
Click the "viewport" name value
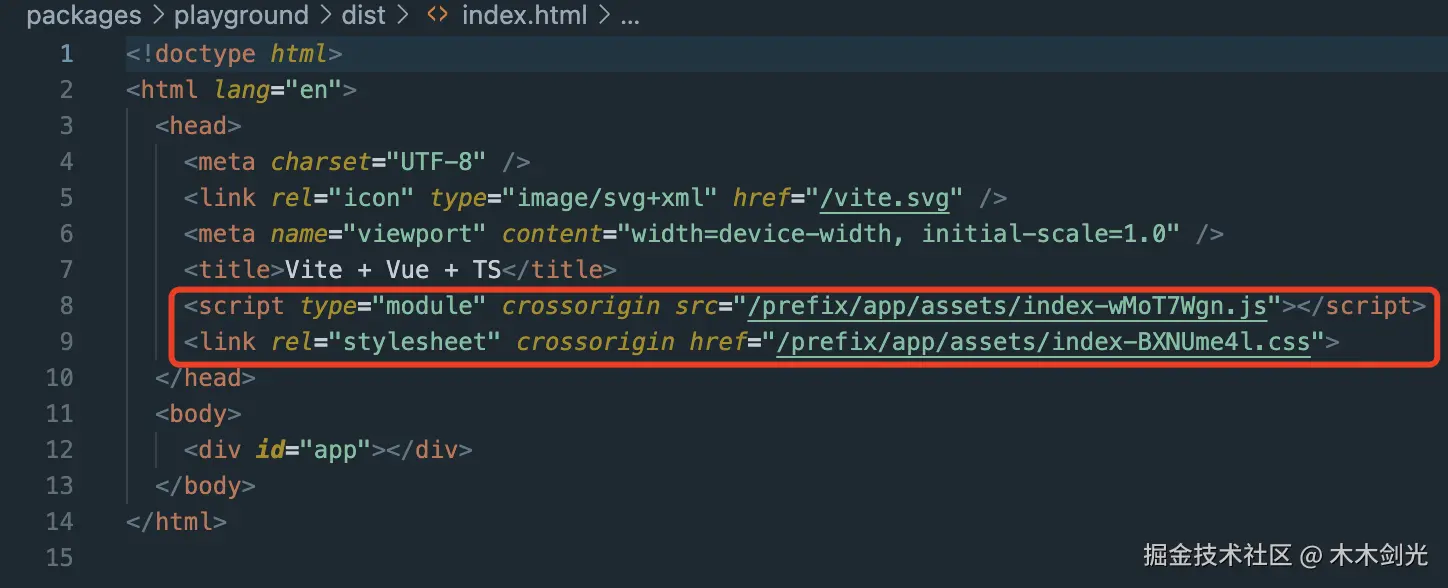pos(415,234)
